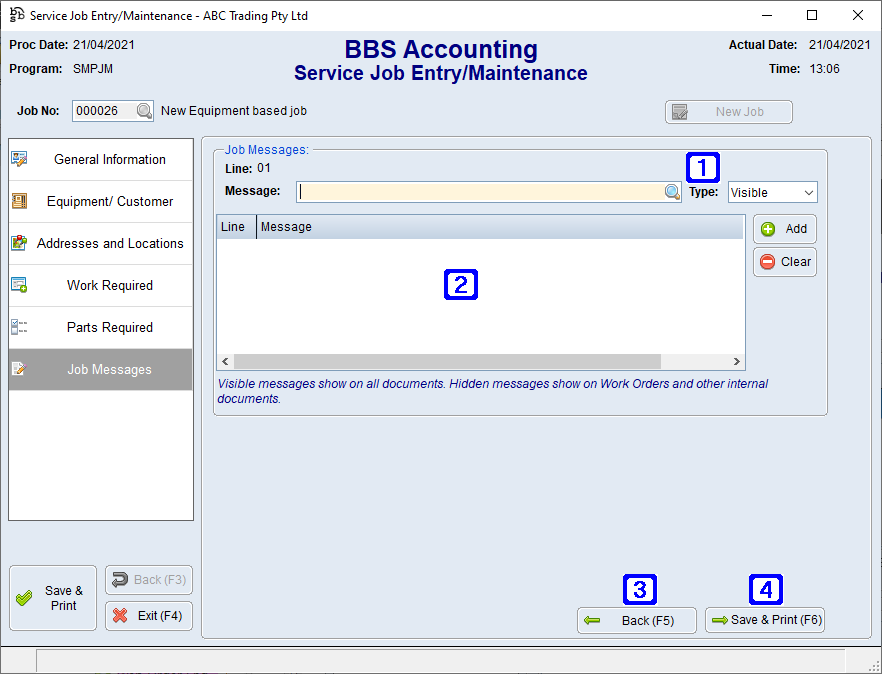Open the Message lookup magnifier icon
Screen dimensions: 882x674
click(x=671, y=191)
